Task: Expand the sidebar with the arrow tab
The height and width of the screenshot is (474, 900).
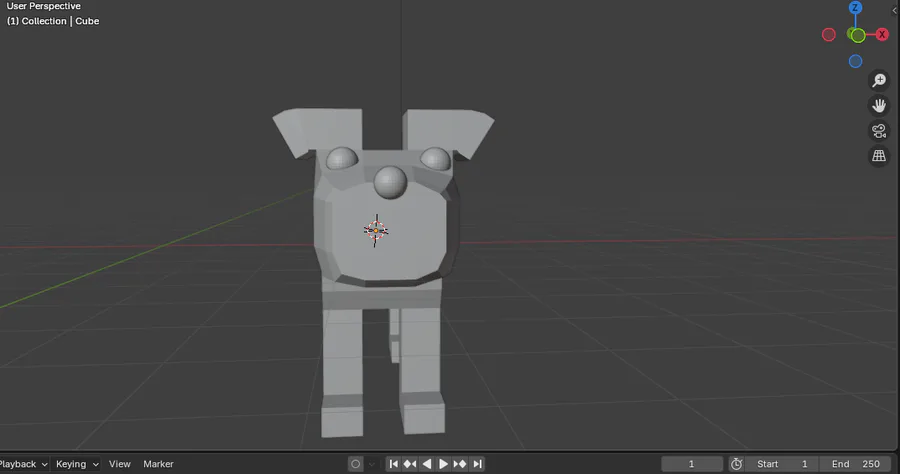Action: (x=895, y=10)
